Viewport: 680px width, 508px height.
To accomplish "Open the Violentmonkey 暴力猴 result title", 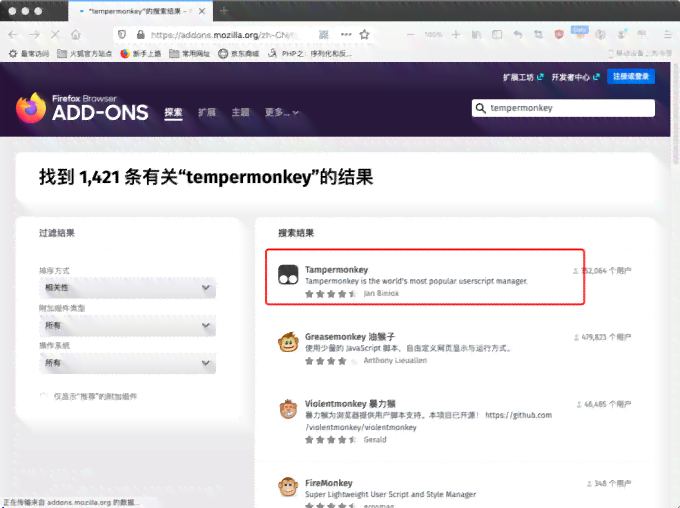I will pyautogui.click(x=350, y=403).
